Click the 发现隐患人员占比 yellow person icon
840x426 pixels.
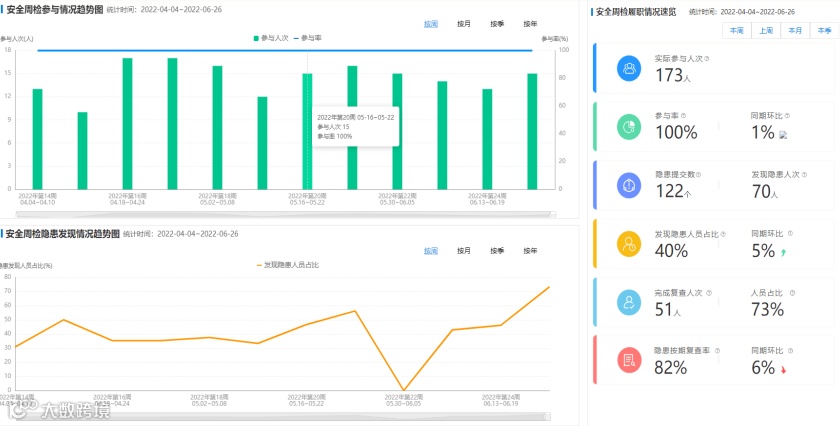[x=629, y=244]
